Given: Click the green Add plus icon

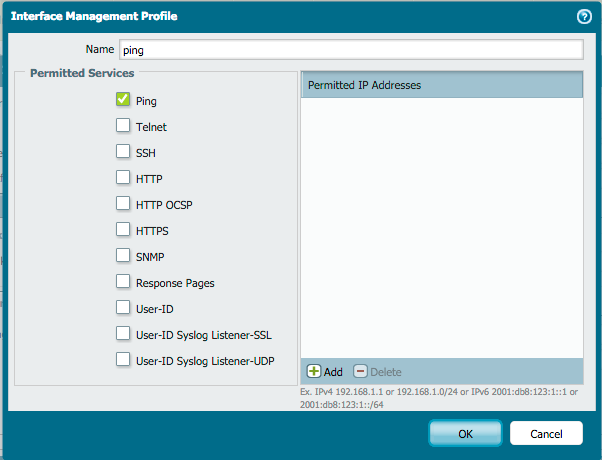Looking at the screenshot, I should tap(314, 372).
